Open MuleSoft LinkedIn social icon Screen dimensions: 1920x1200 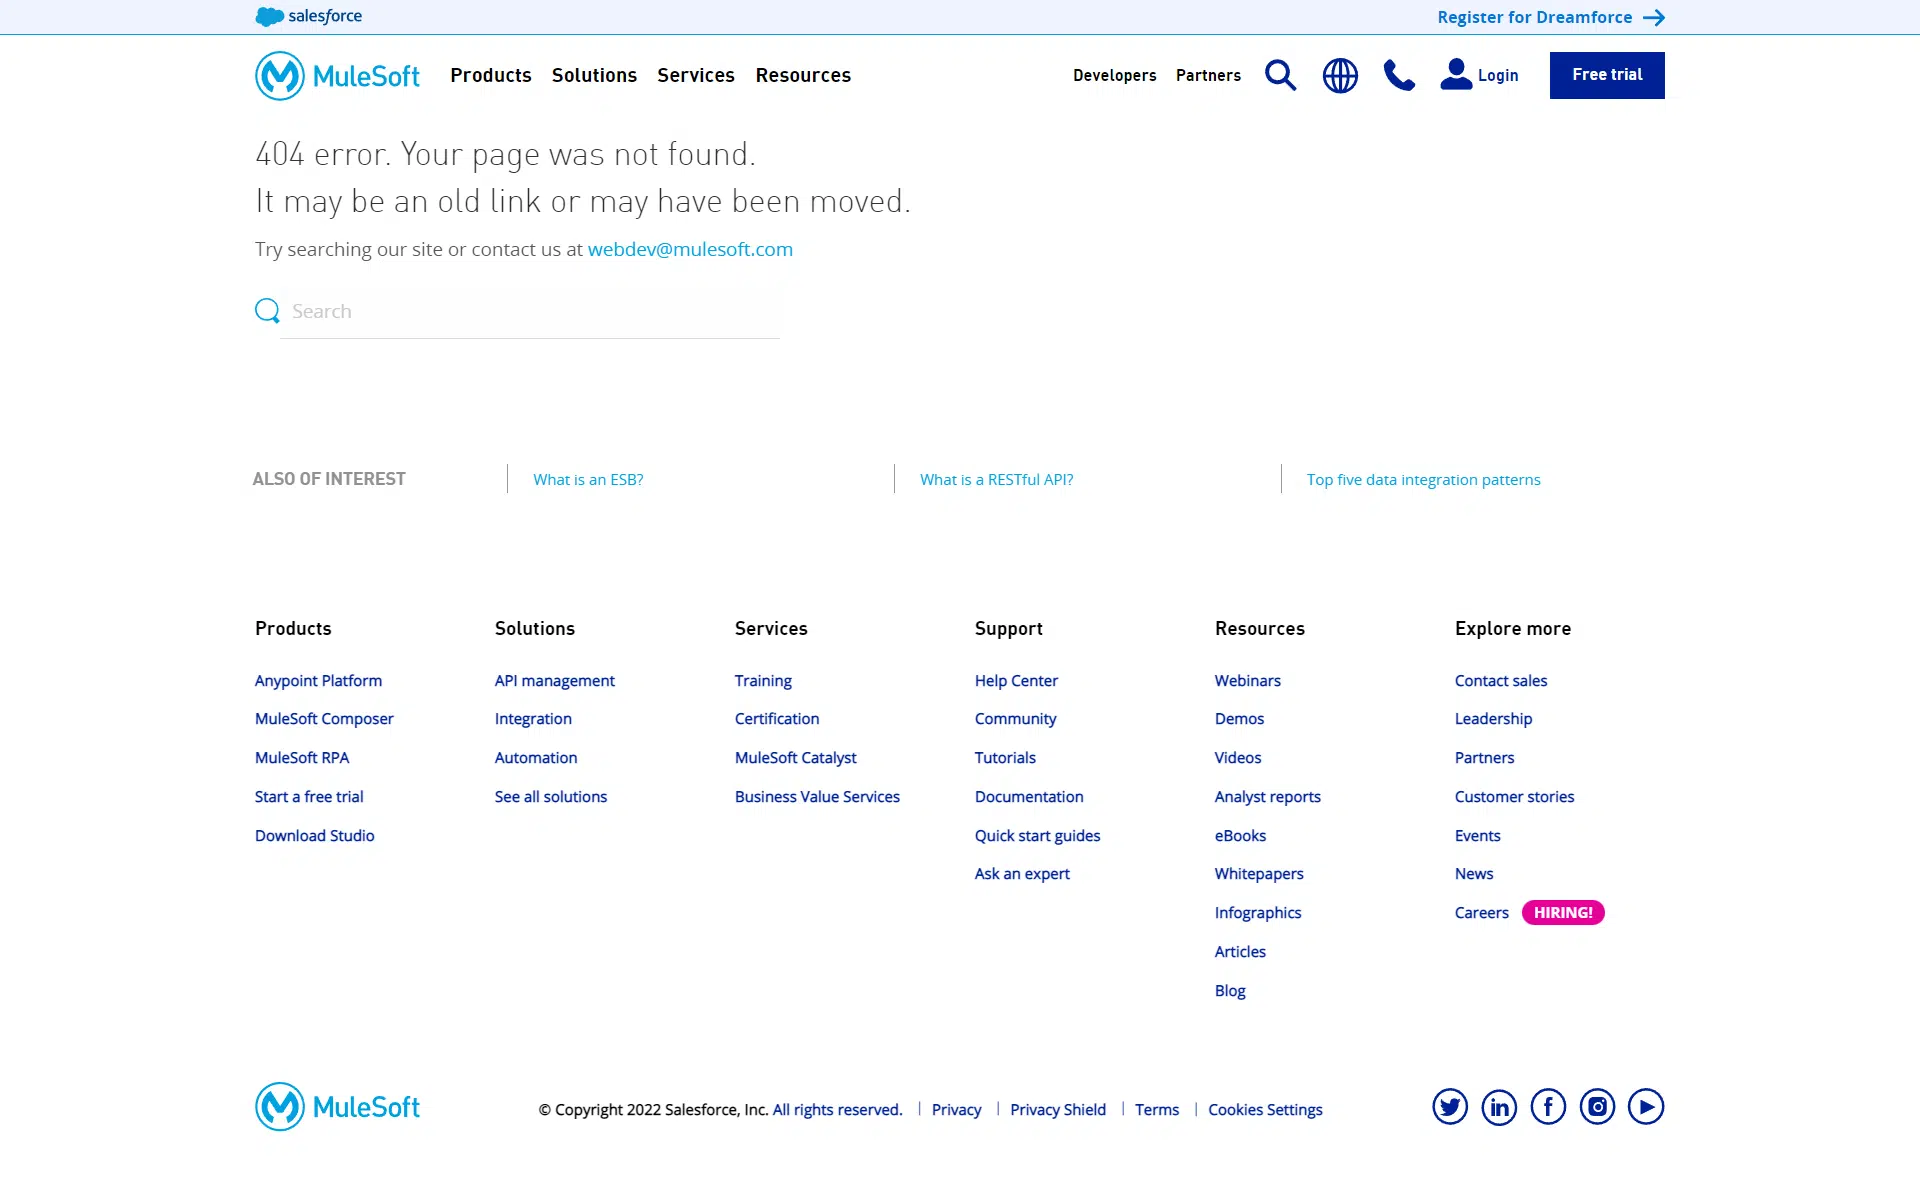pyautogui.click(x=1499, y=1106)
